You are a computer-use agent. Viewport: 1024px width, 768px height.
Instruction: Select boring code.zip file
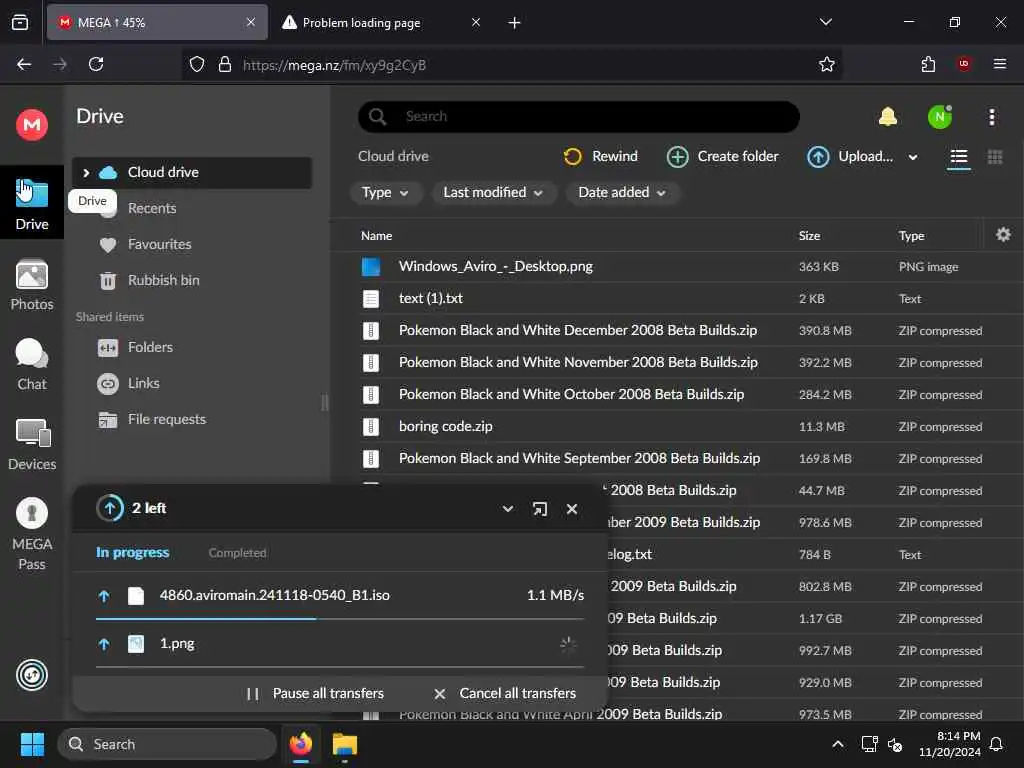coord(679,426)
